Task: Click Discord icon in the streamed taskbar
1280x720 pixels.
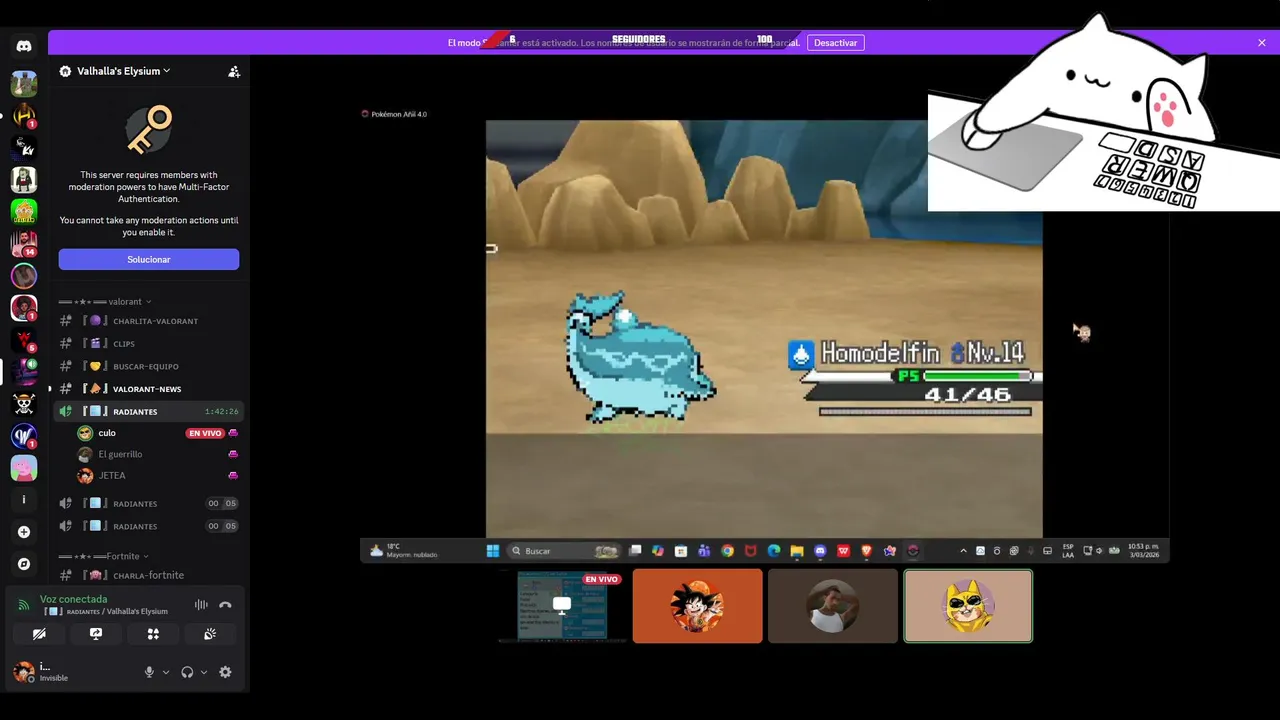Action: pyautogui.click(x=820, y=551)
